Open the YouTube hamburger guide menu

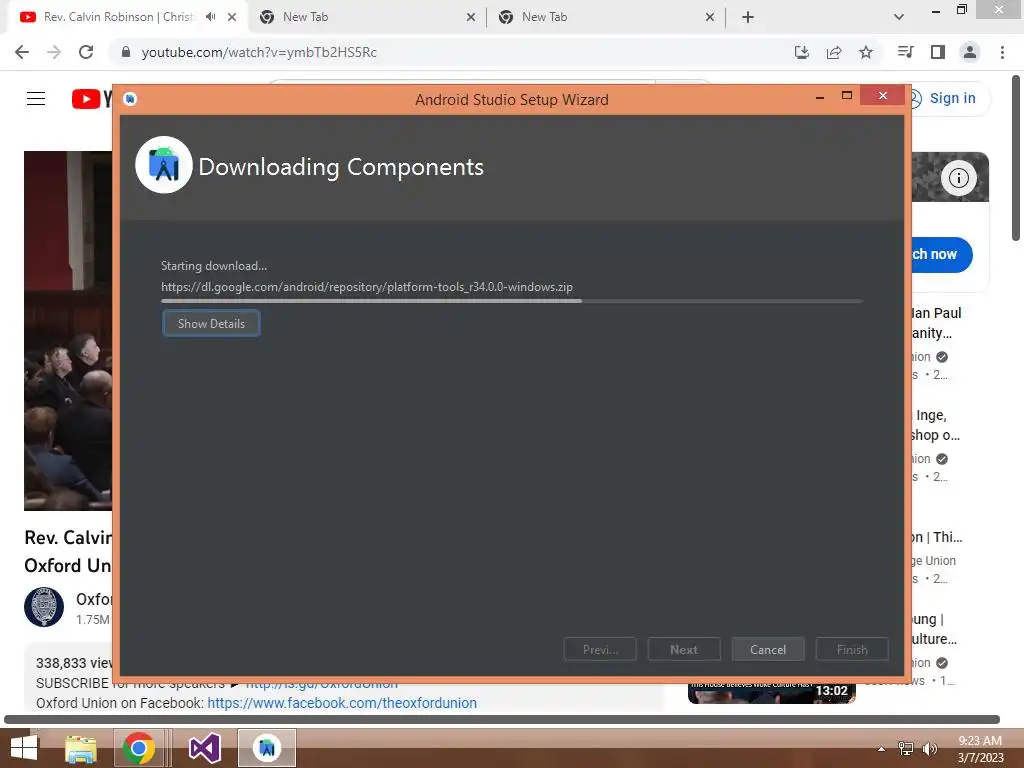click(x=36, y=99)
